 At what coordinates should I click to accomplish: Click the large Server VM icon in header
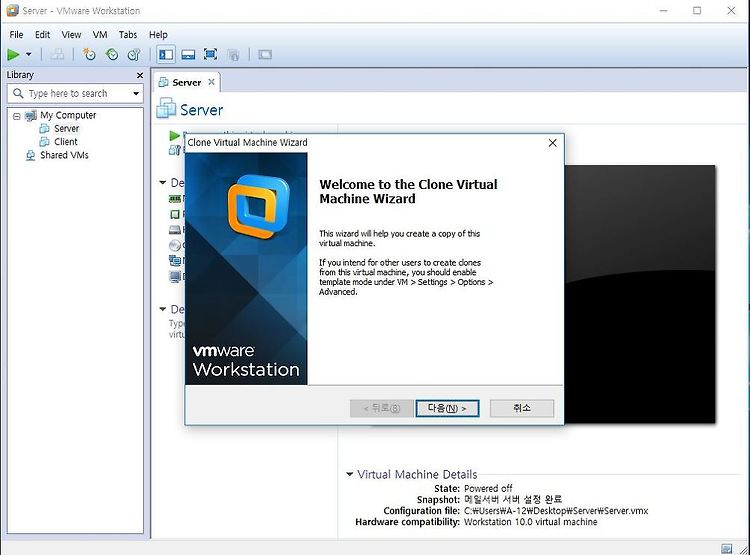(x=166, y=108)
